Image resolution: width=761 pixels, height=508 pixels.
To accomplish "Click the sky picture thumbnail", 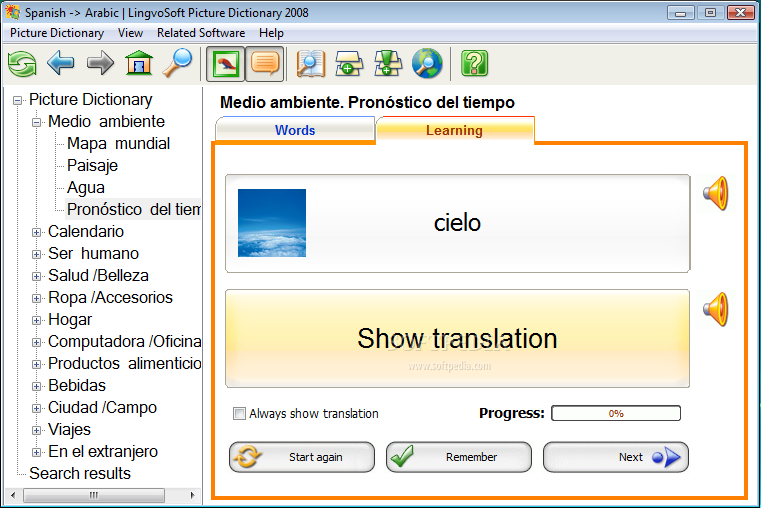I will pos(272,223).
